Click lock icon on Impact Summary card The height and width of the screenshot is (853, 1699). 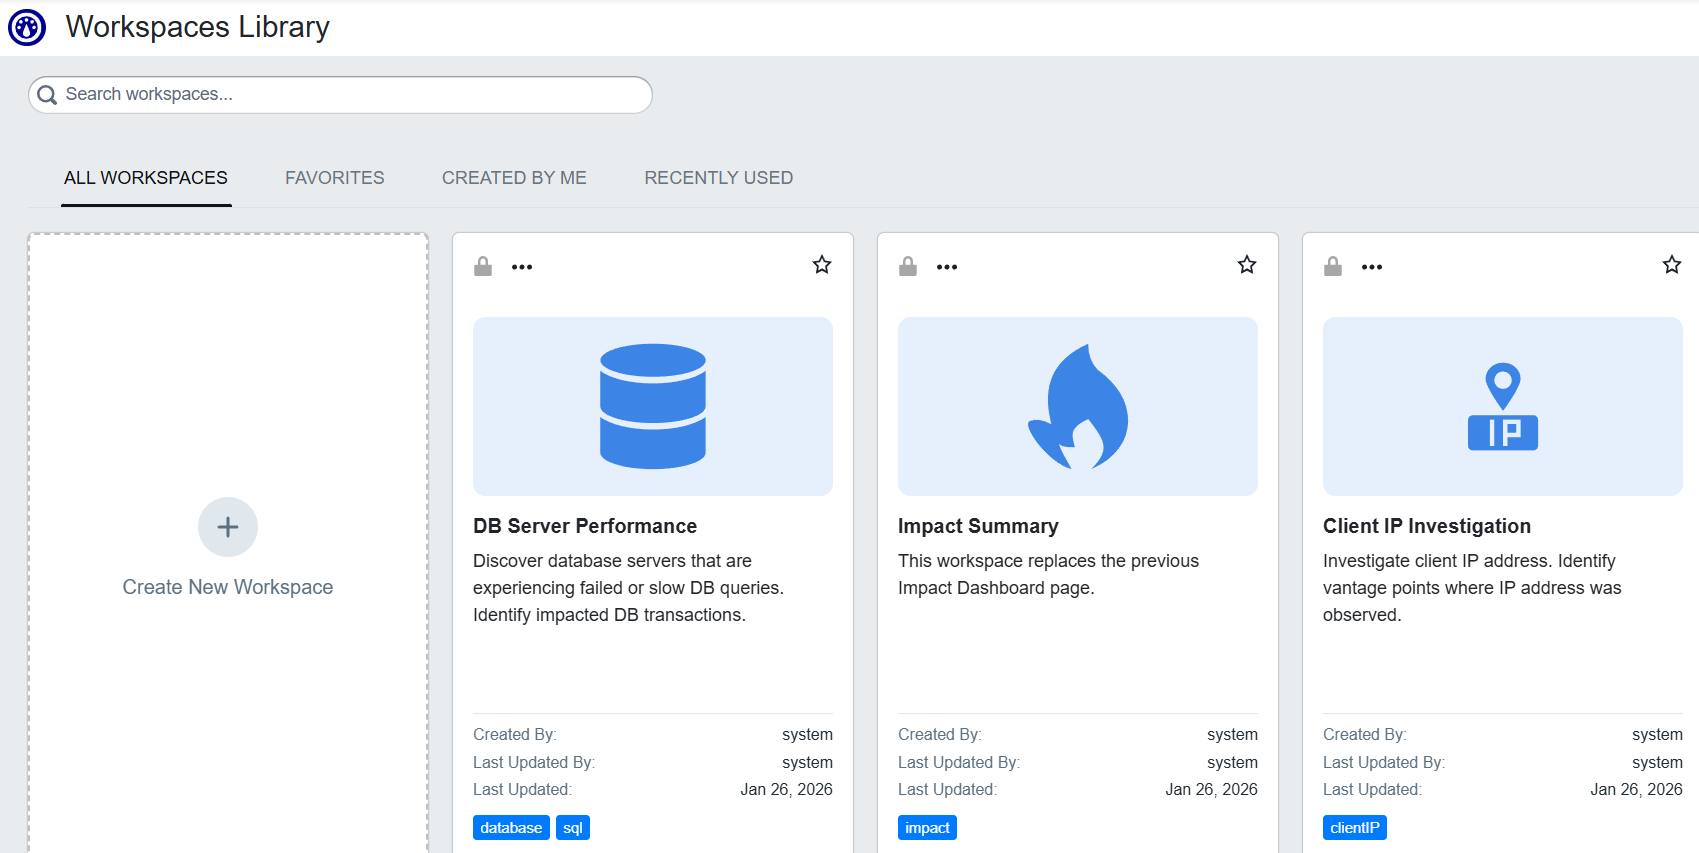point(908,266)
